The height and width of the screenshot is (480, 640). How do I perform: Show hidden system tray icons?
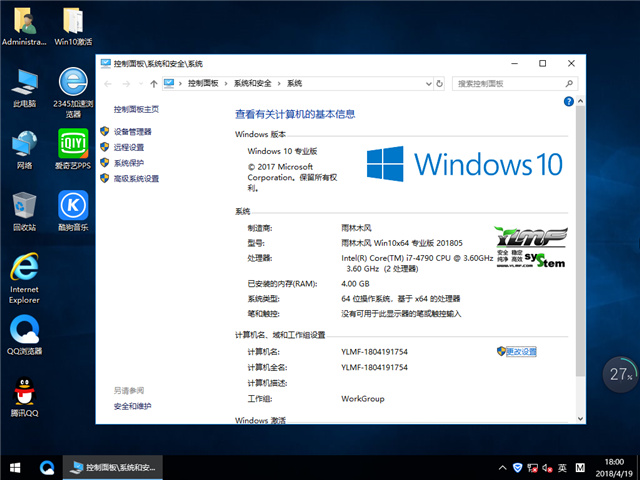coord(502,468)
